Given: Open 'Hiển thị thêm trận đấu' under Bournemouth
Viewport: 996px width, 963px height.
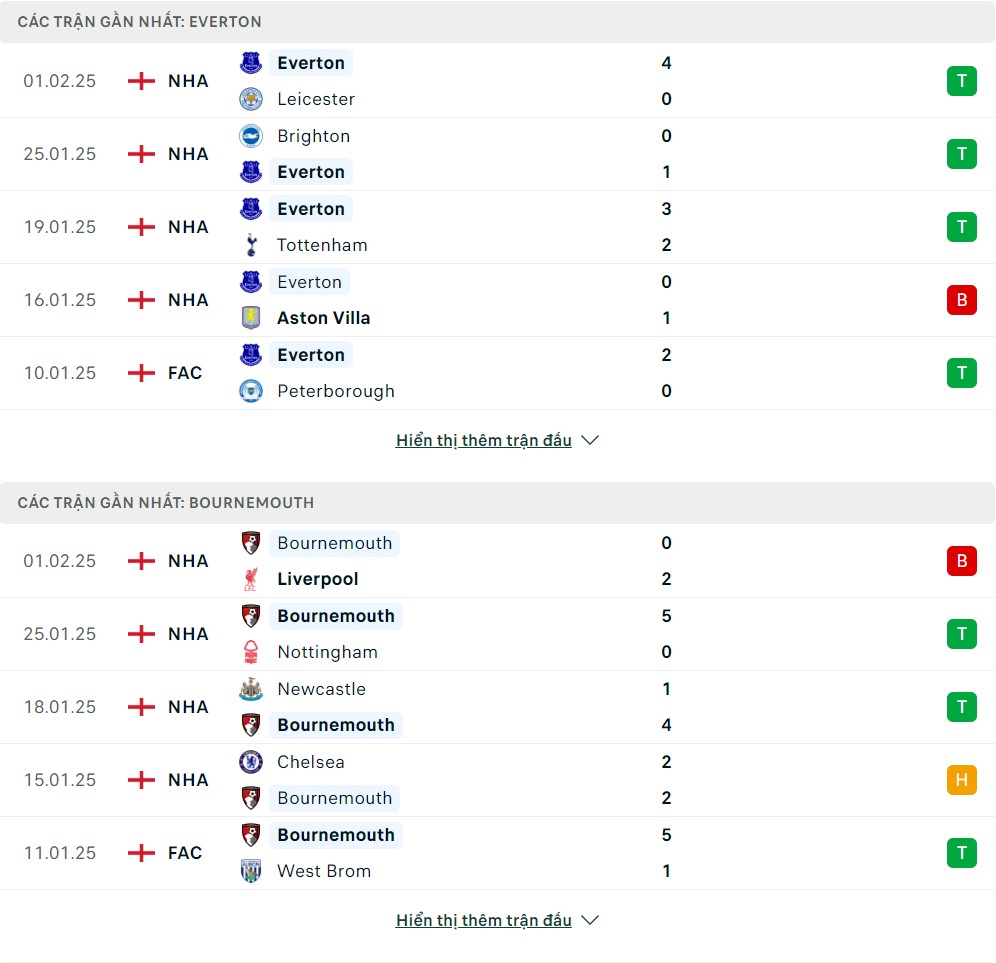Looking at the screenshot, I should click(483, 920).
